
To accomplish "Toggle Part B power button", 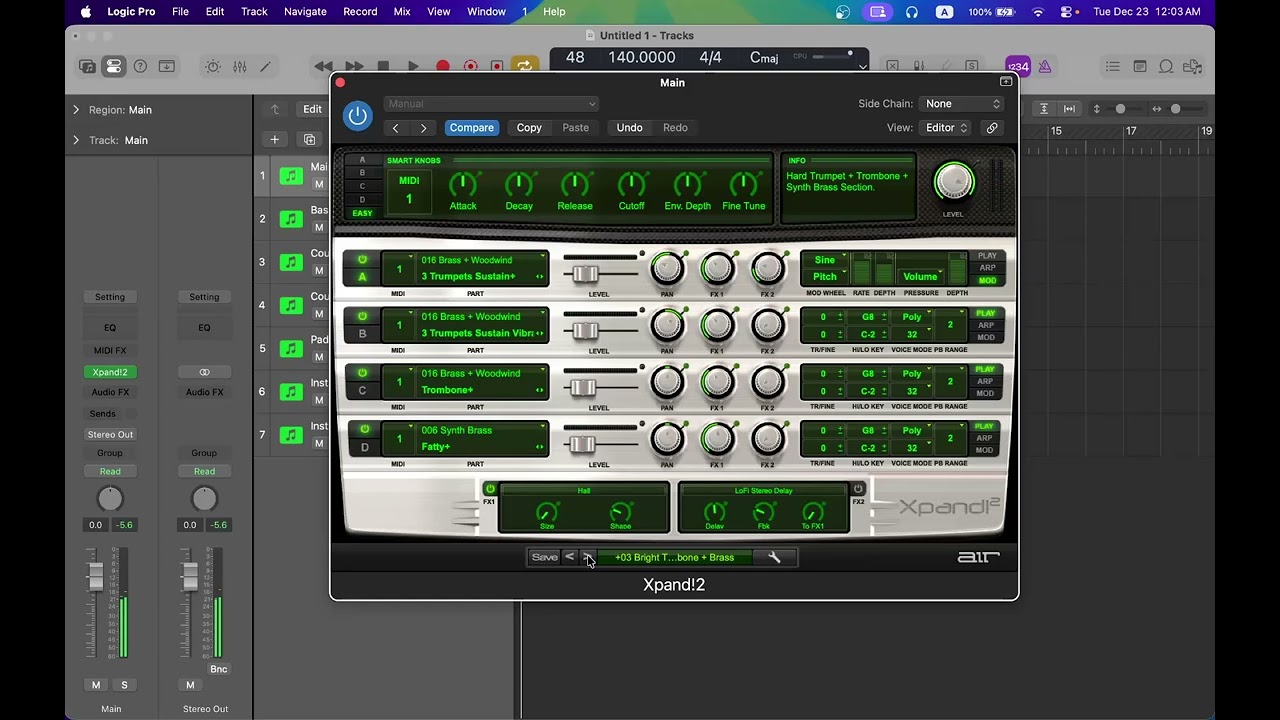I will [362, 316].
